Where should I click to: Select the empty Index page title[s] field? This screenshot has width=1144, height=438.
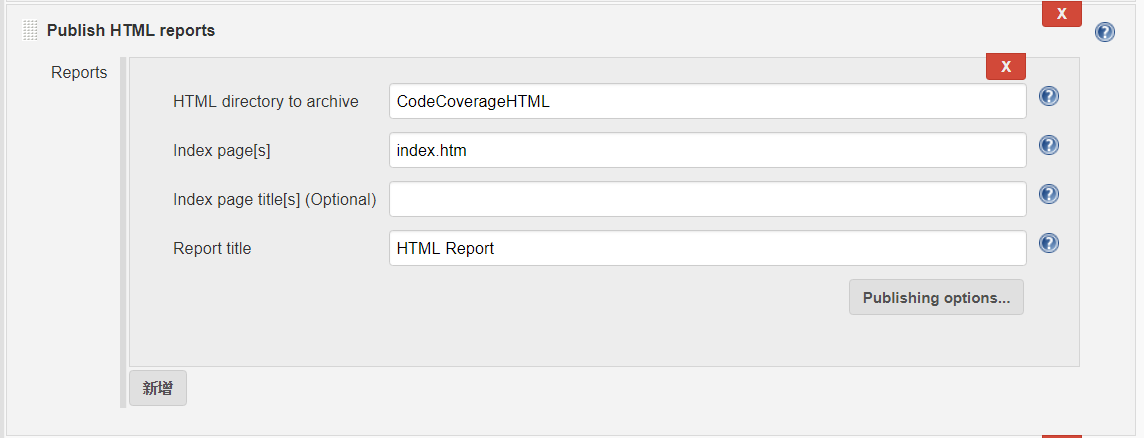[x=708, y=199]
